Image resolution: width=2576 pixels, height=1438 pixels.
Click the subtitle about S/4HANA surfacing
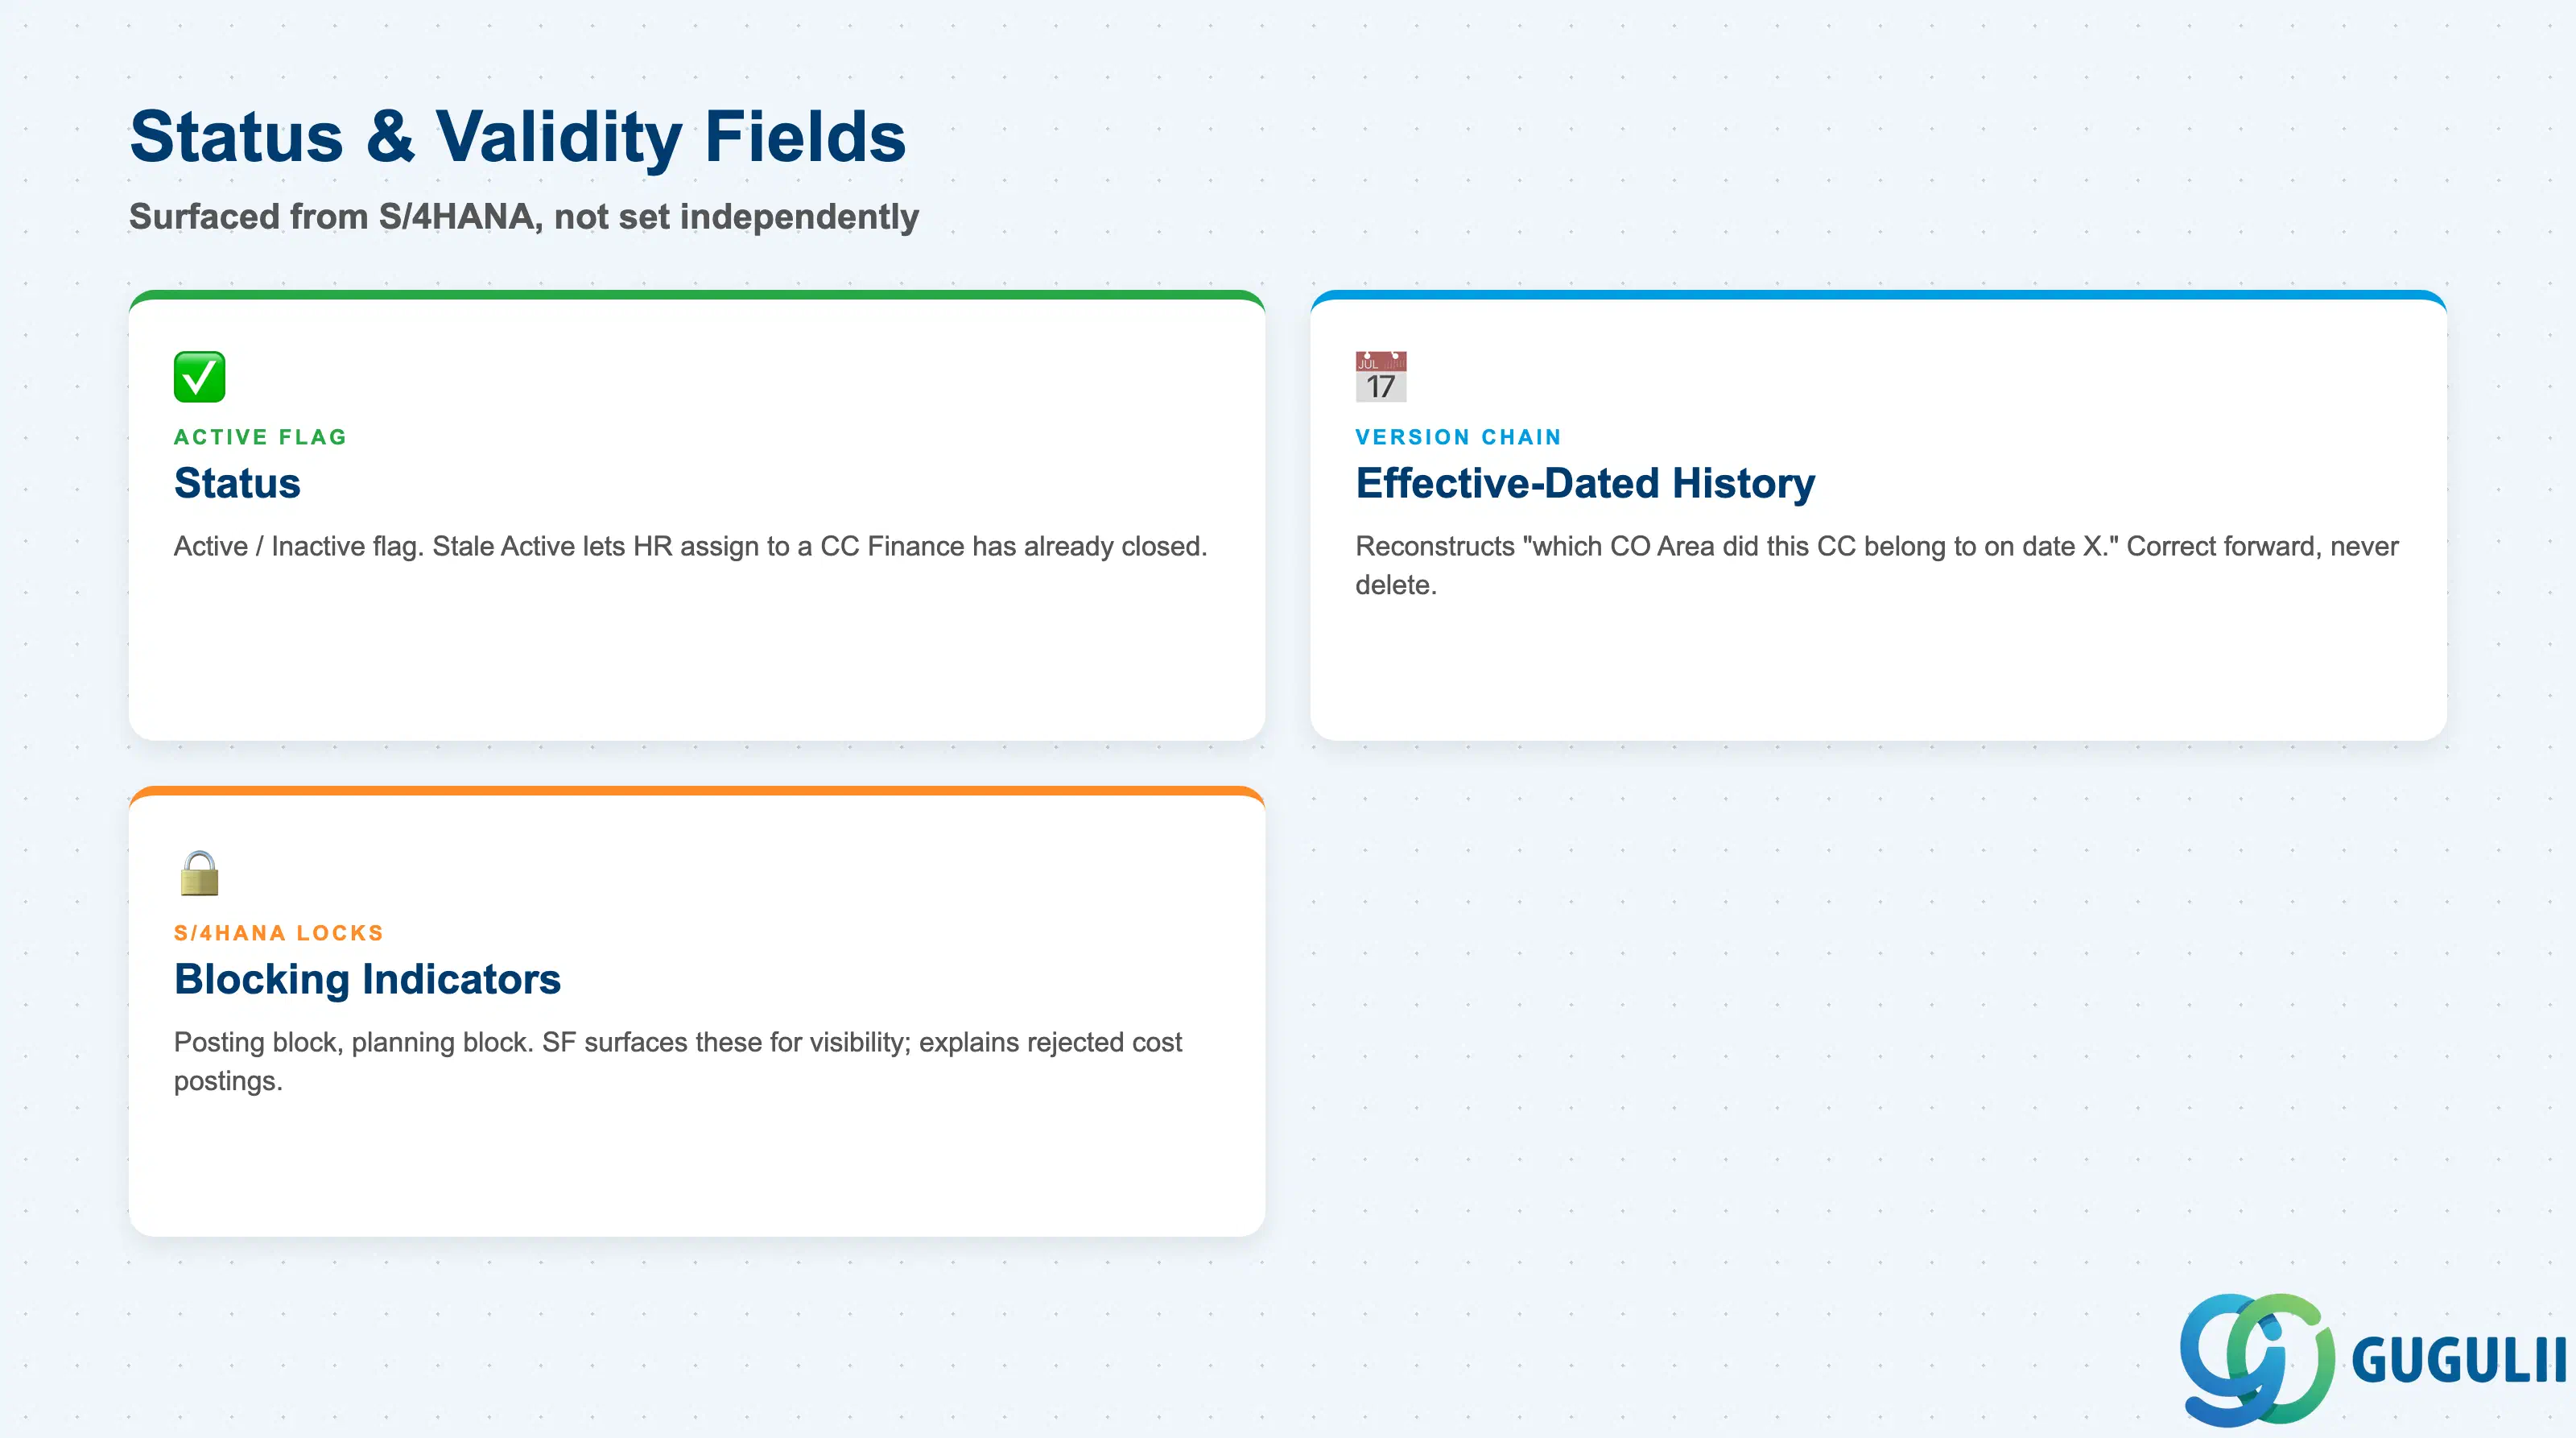524,217
